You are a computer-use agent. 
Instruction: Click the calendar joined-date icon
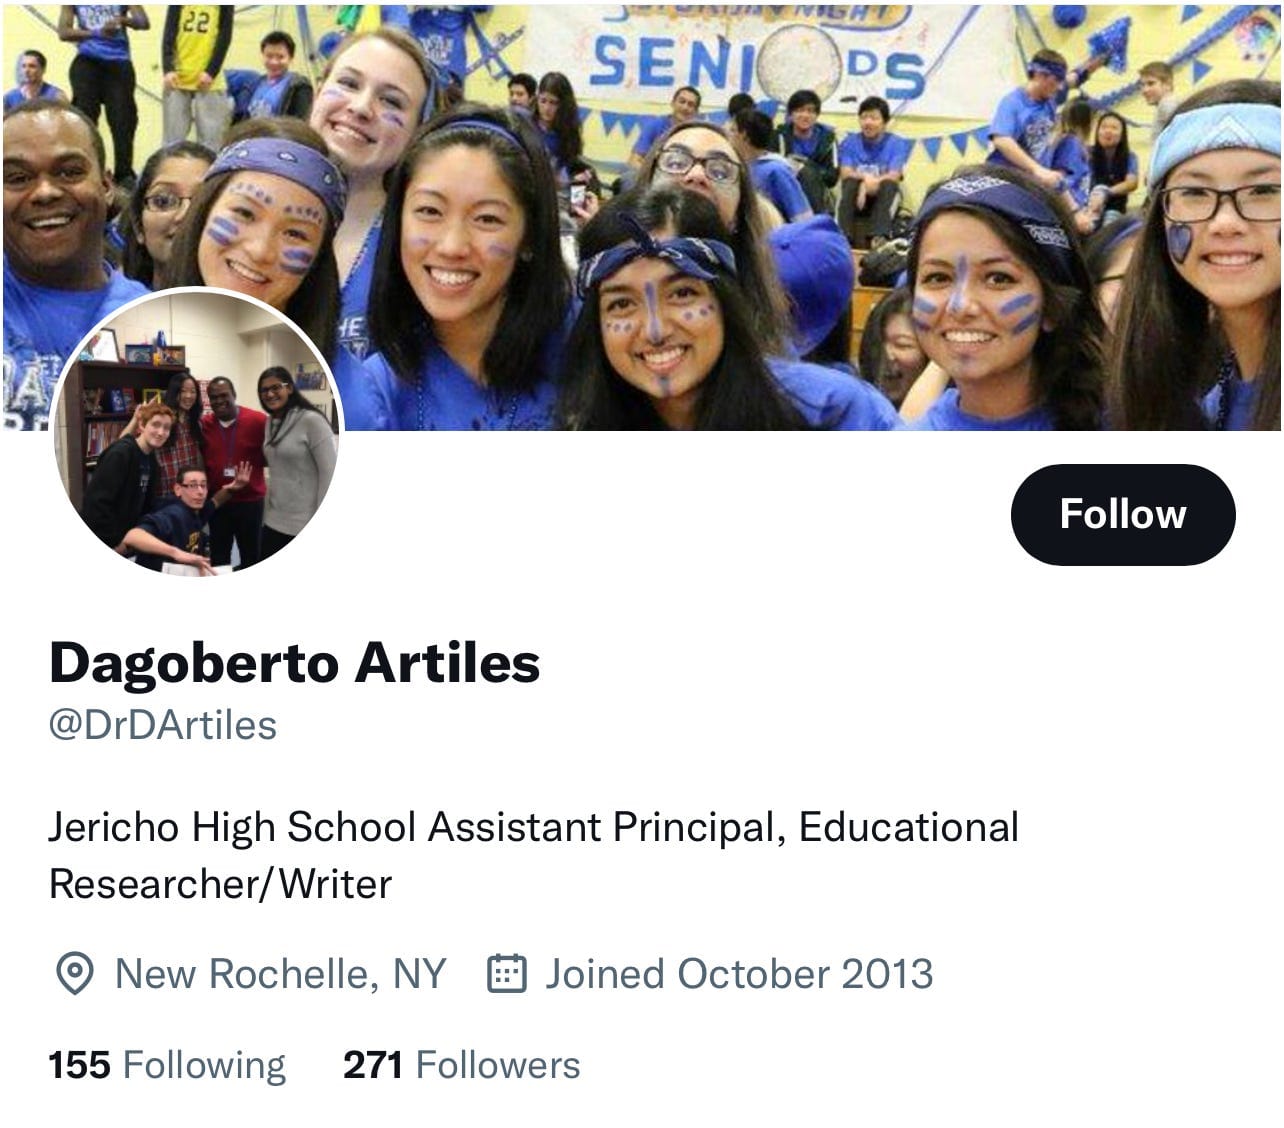506,973
